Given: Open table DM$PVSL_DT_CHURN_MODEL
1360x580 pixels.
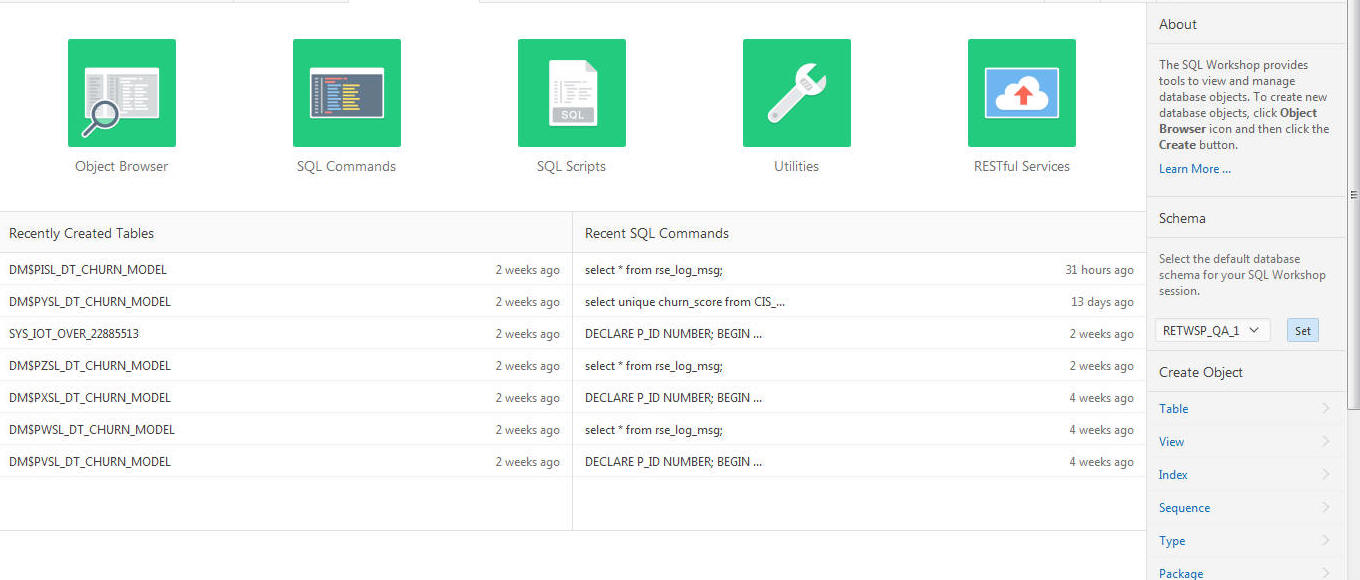Looking at the screenshot, I should tap(90, 462).
